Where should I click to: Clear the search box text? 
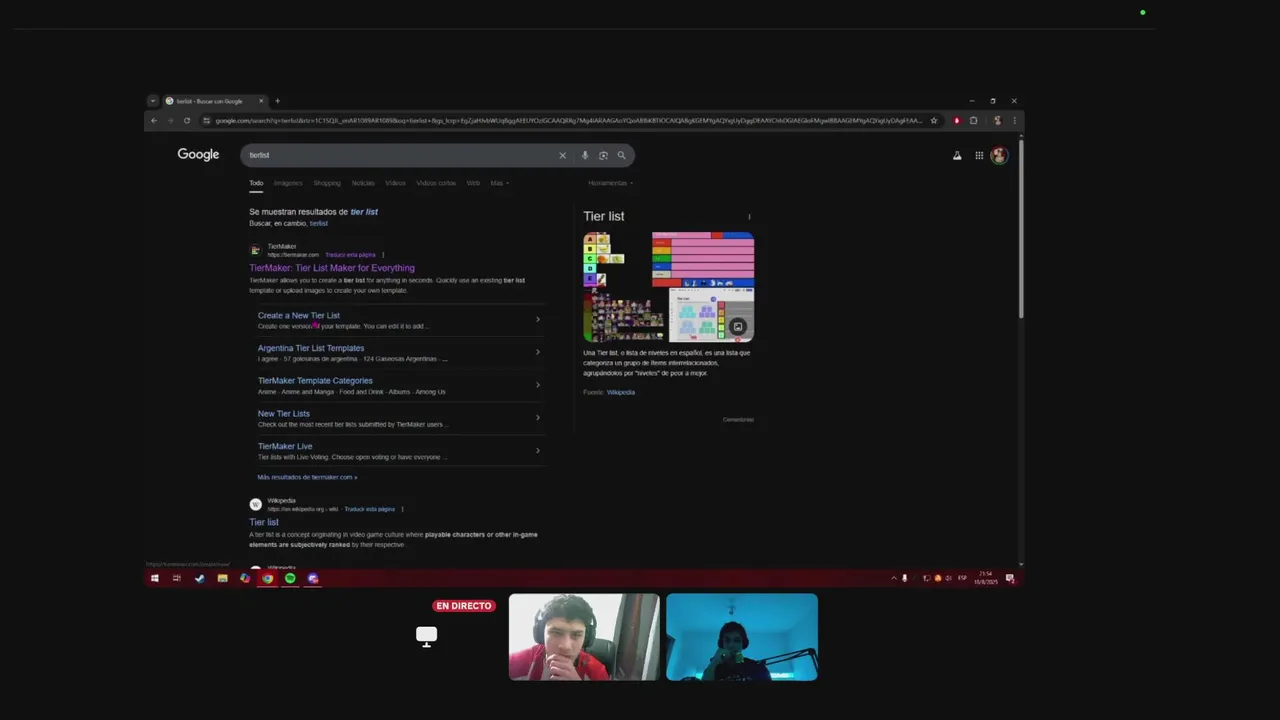tap(562, 155)
